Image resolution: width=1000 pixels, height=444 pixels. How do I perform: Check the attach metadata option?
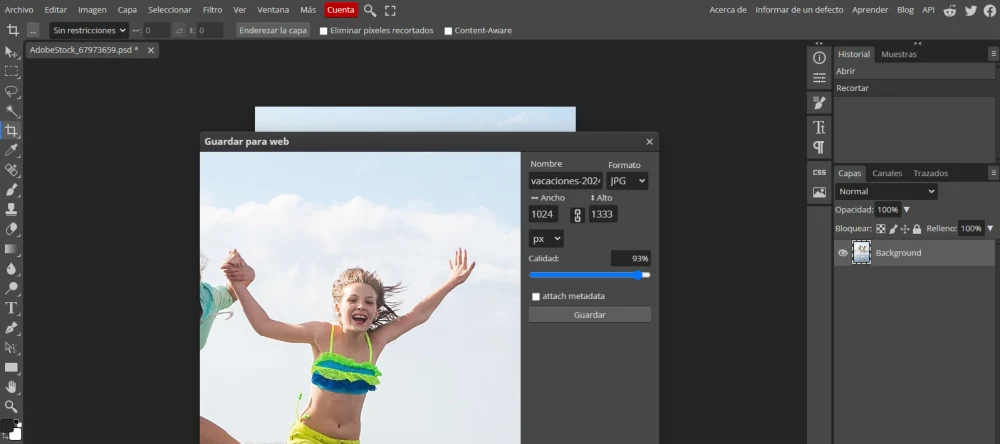pyautogui.click(x=536, y=297)
